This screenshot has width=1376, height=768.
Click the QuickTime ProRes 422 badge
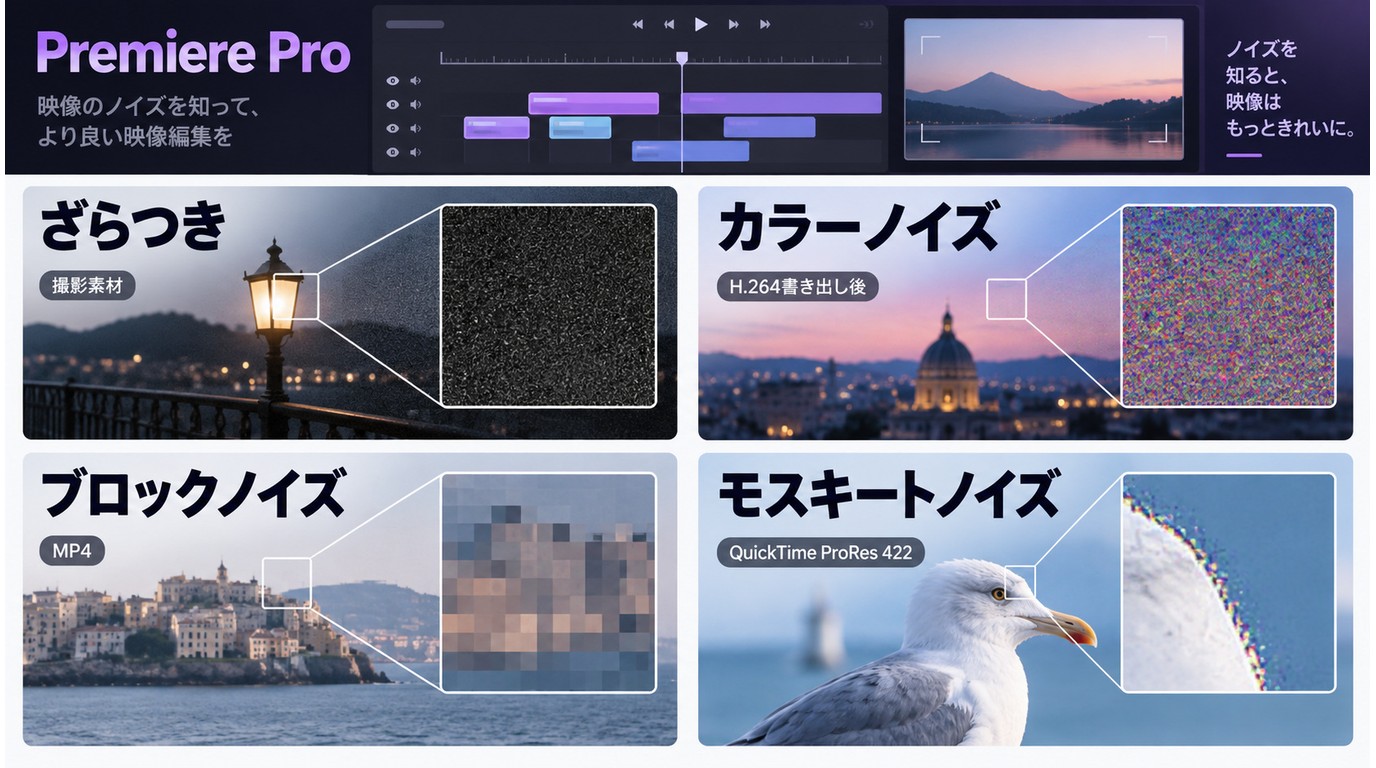[x=820, y=552]
